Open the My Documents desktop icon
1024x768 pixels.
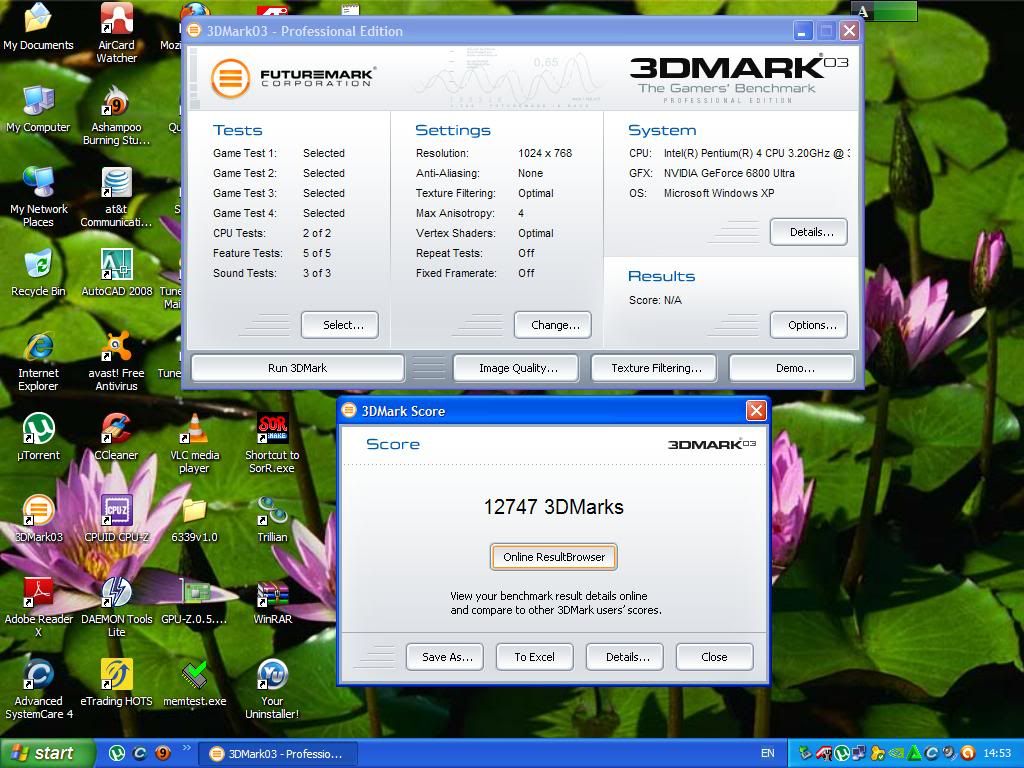point(38,27)
